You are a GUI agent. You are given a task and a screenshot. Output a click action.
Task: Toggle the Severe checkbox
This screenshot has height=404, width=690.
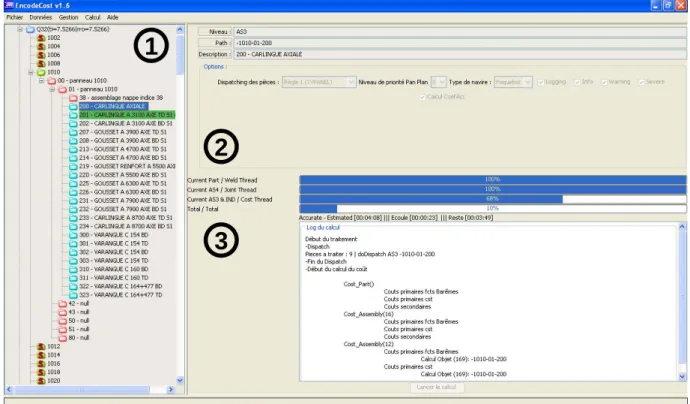pyautogui.click(x=641, y=82)
